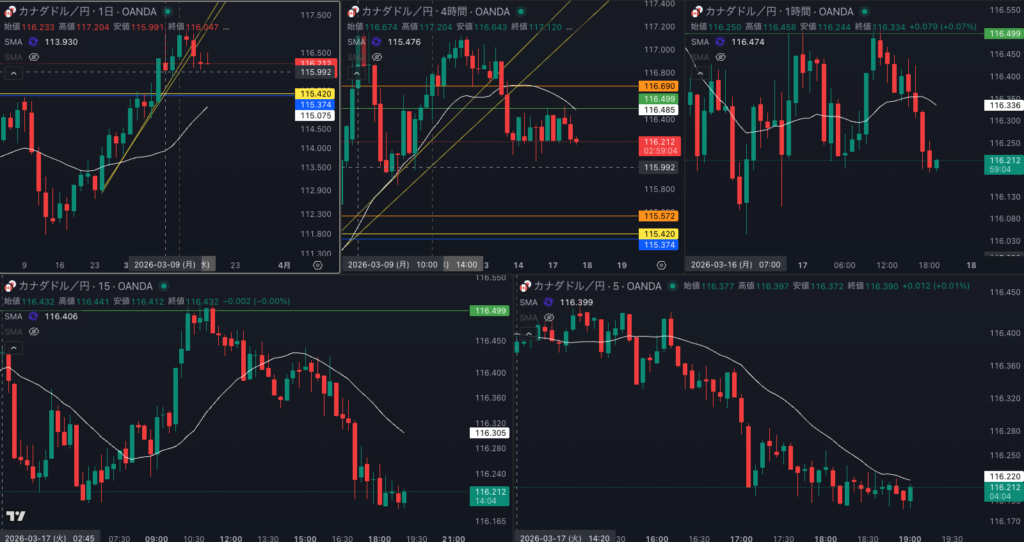Click the orange 116.690 price label on 4時間 chart

(x=658, y=86)
